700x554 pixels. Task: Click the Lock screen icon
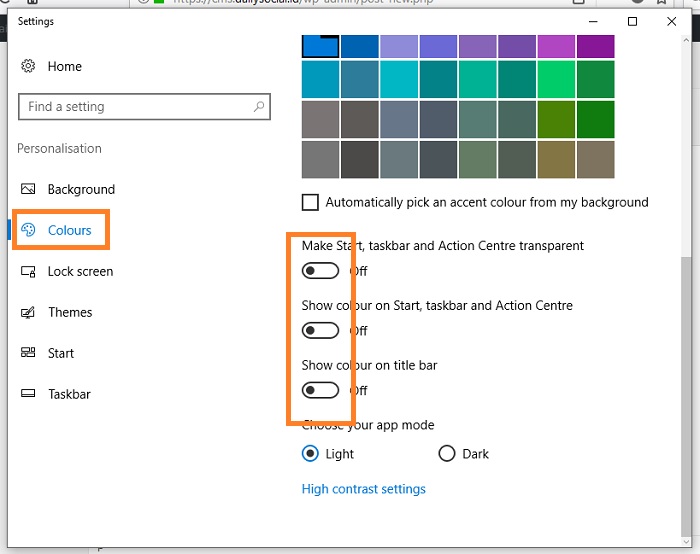coord(28,271)
